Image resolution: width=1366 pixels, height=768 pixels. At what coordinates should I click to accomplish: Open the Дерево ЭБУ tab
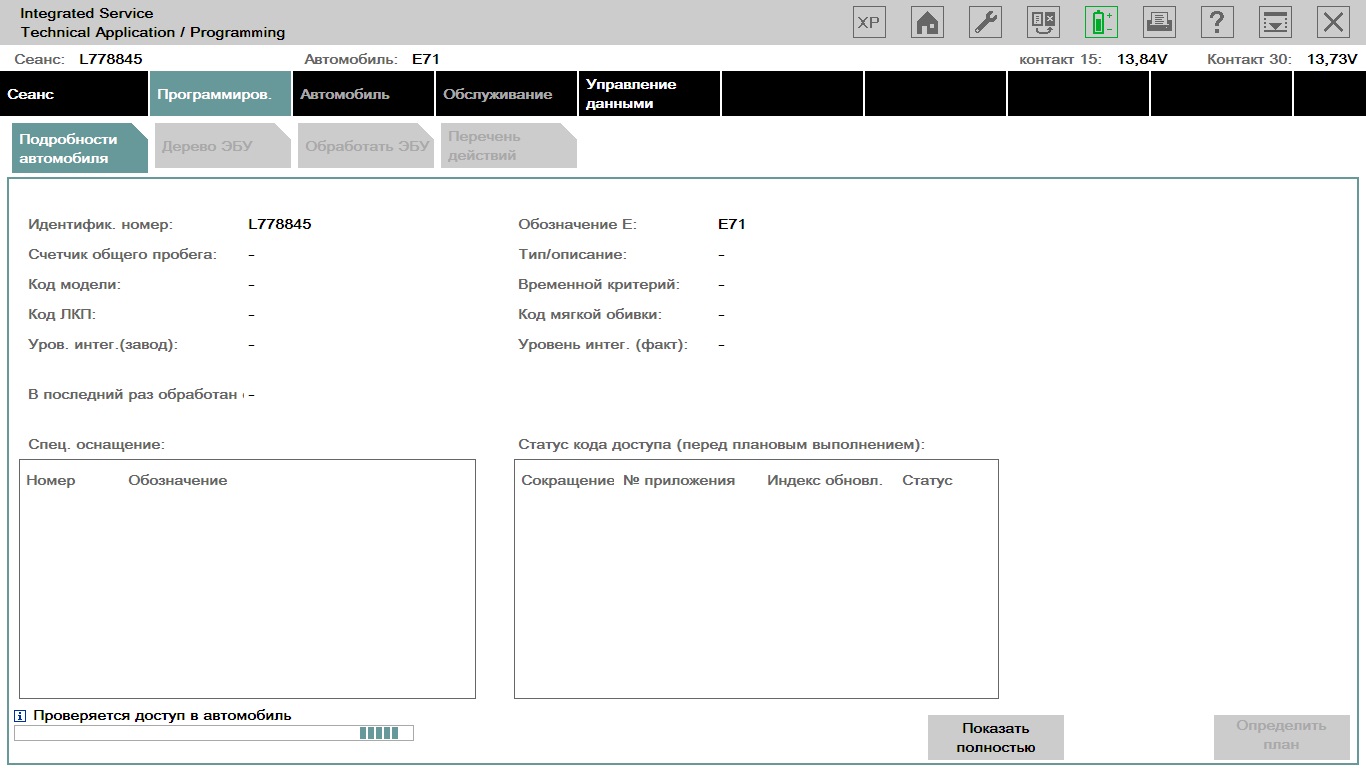coord(221,147)
